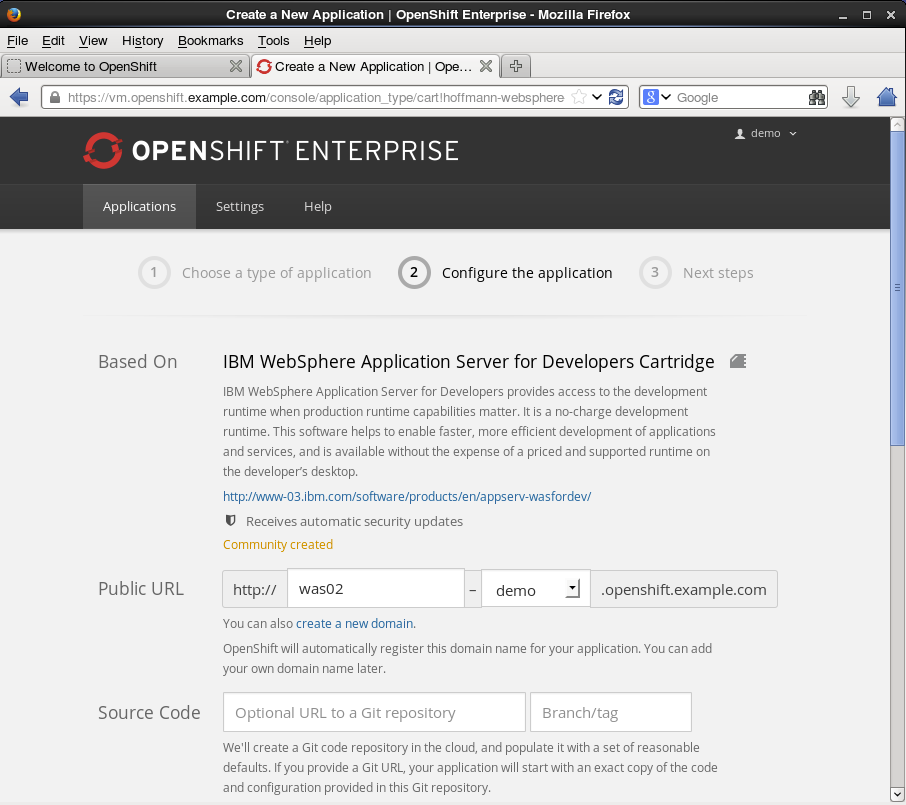Open the History menu

coord(143,40)
